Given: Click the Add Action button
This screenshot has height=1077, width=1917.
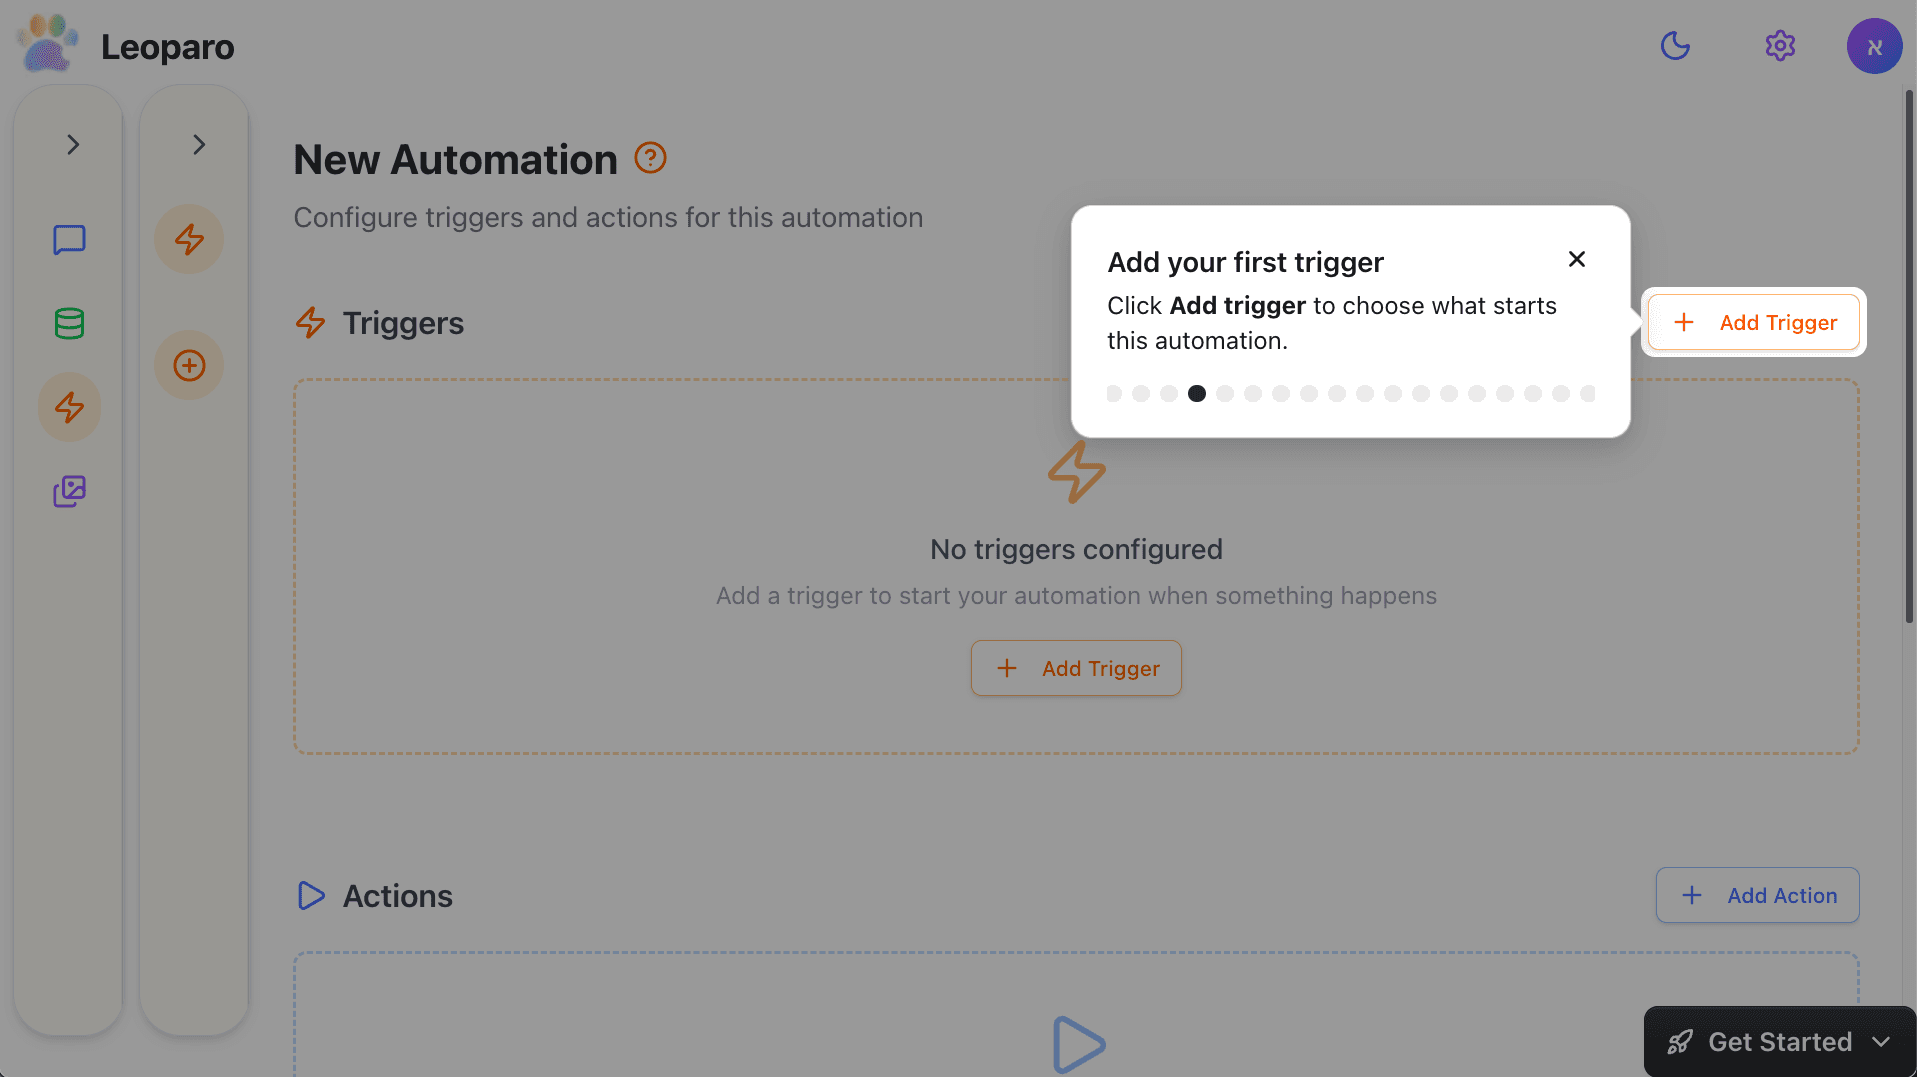Looking at the screenshot, I should click(x=1757, y=895).
